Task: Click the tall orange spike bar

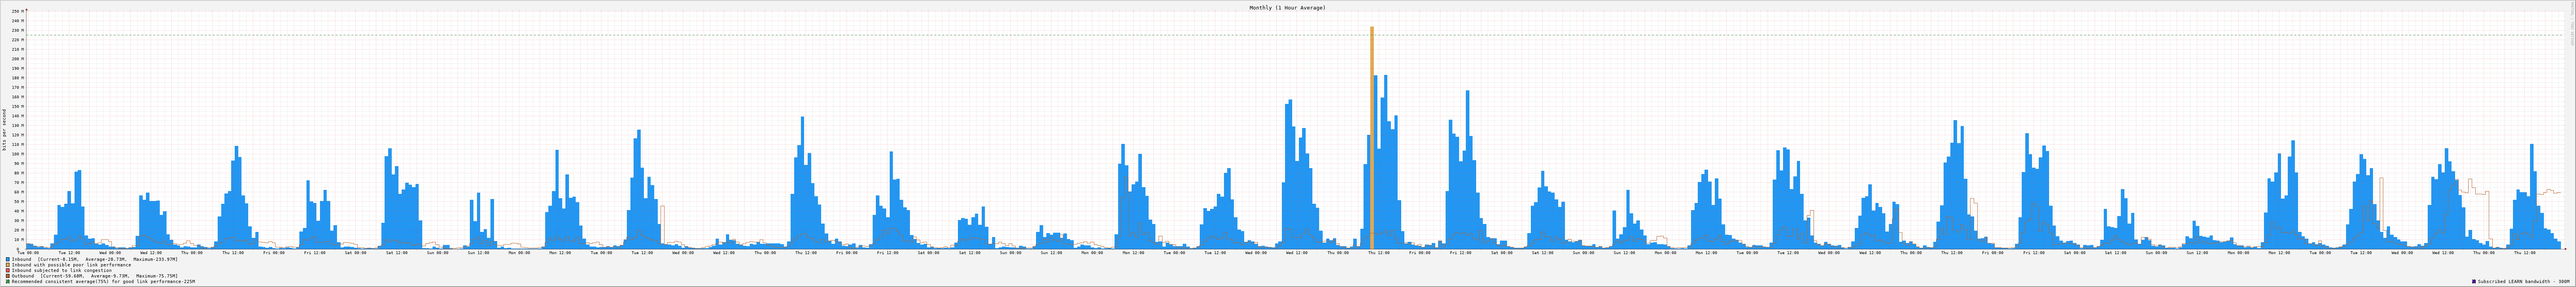Action: 1372,130
